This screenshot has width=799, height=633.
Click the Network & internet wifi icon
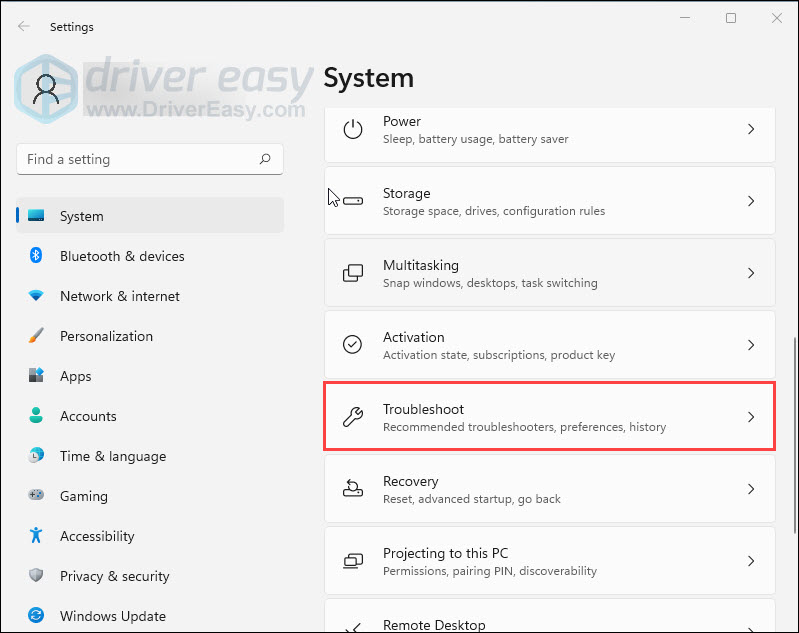tap(36, 296)
